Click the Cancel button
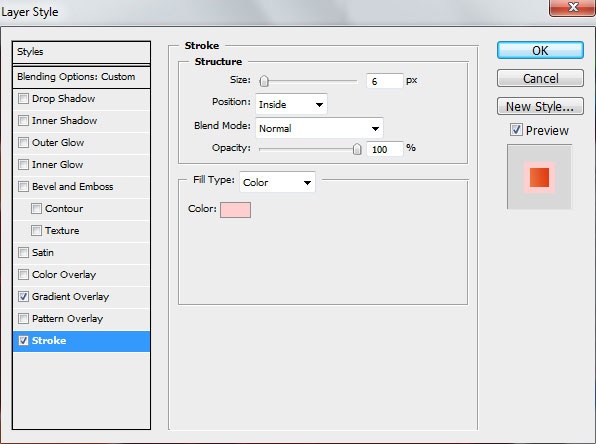The height and width of the screenshot is (444, 596). tap(540, 78)
